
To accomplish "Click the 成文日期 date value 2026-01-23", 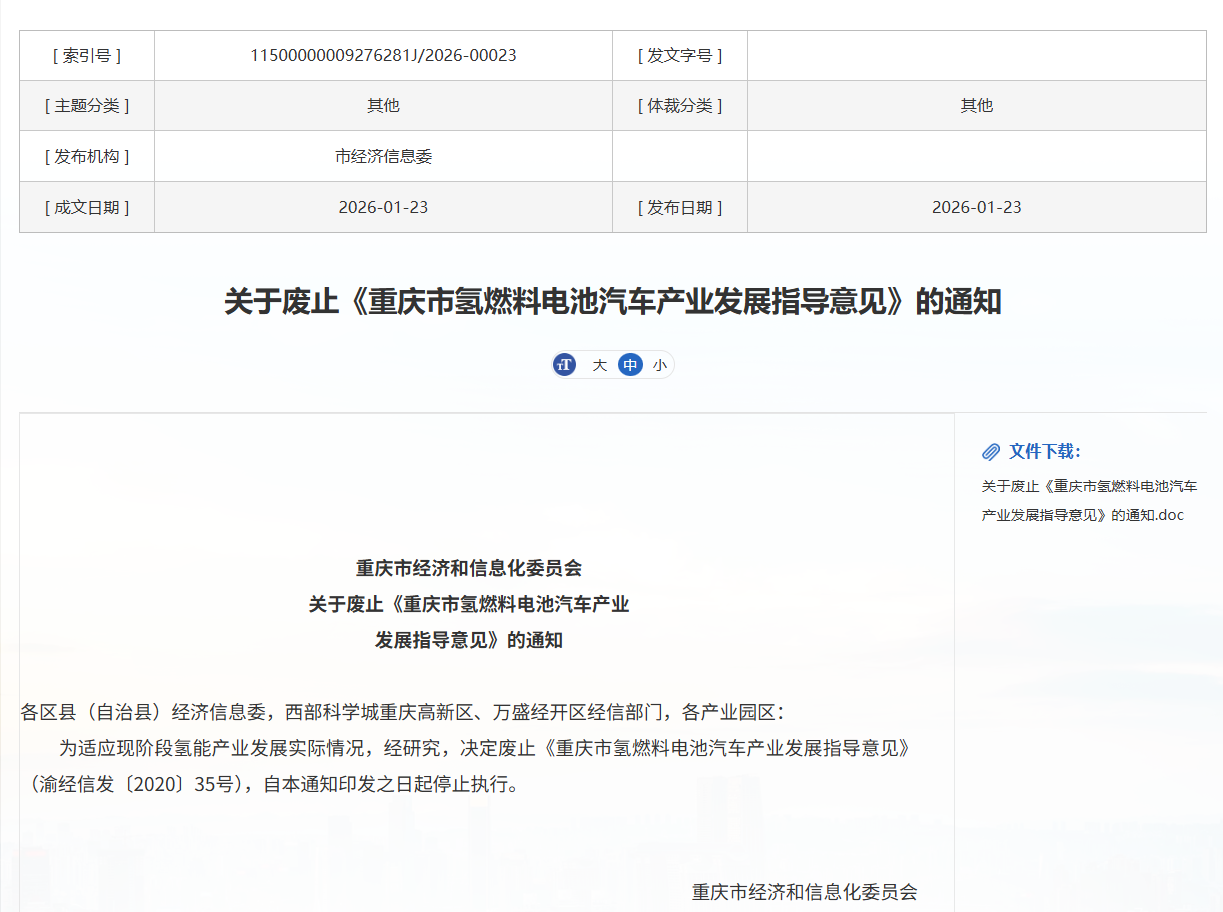I will (383, 208).
